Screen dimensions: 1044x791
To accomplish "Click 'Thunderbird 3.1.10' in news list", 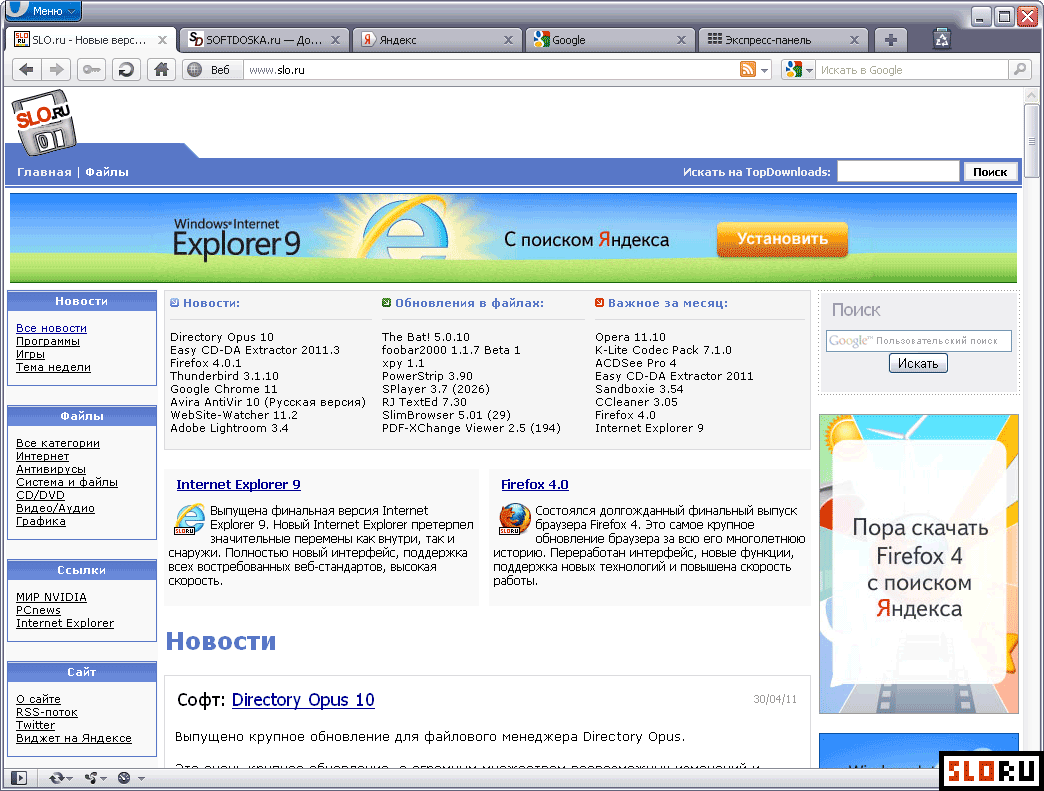I will tap(224, 376).
